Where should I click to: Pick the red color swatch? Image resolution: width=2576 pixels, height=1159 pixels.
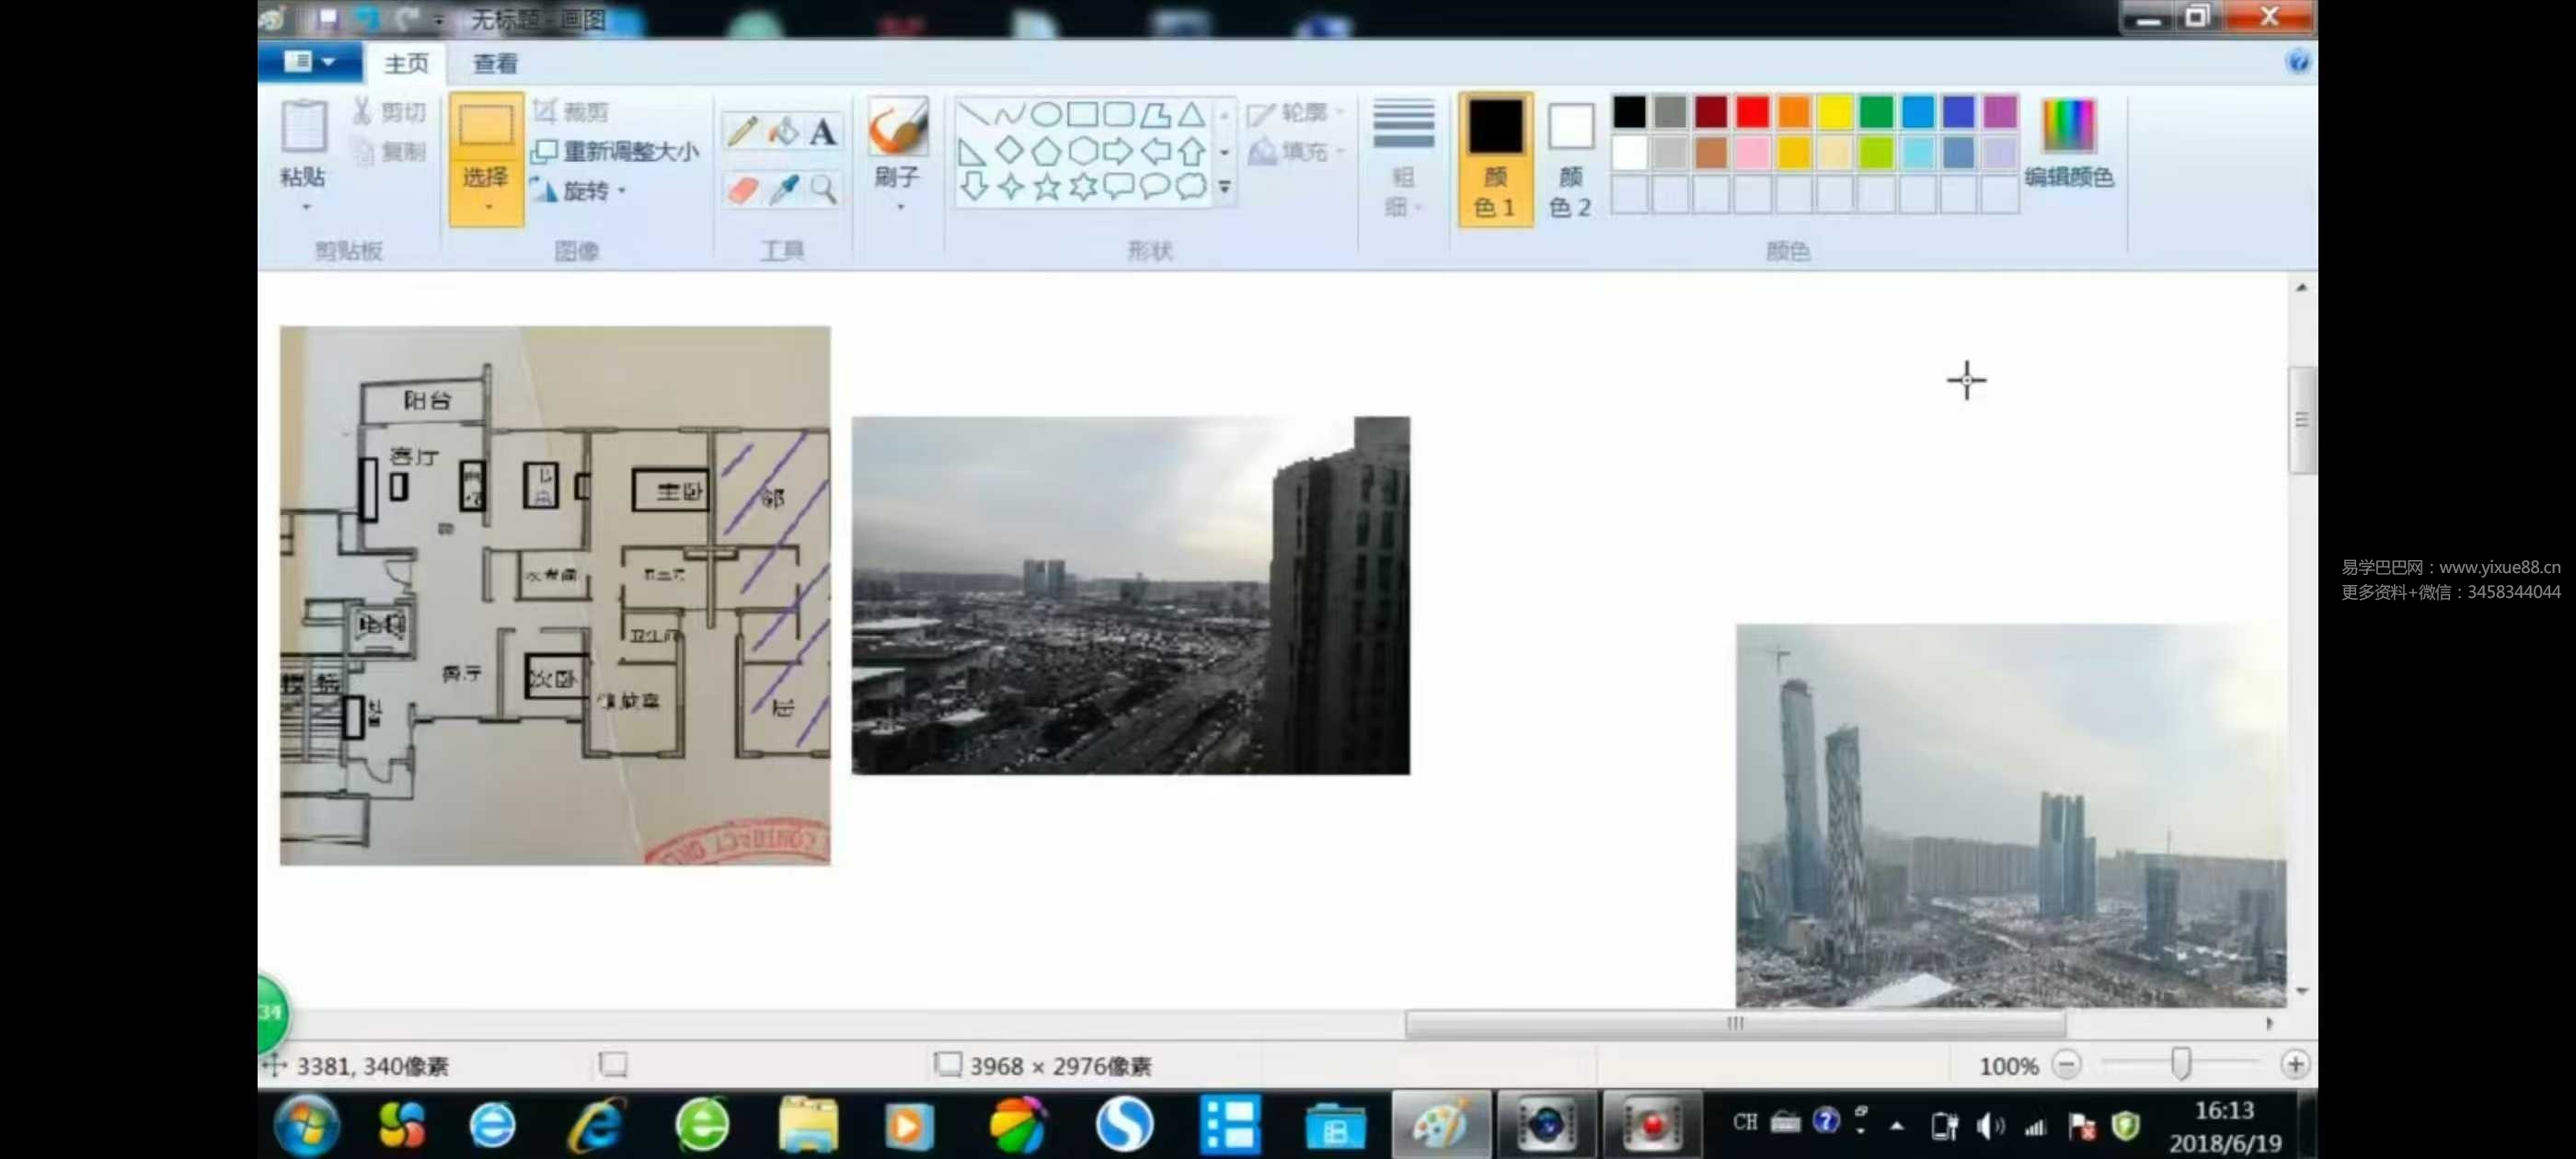point(1752,112)
